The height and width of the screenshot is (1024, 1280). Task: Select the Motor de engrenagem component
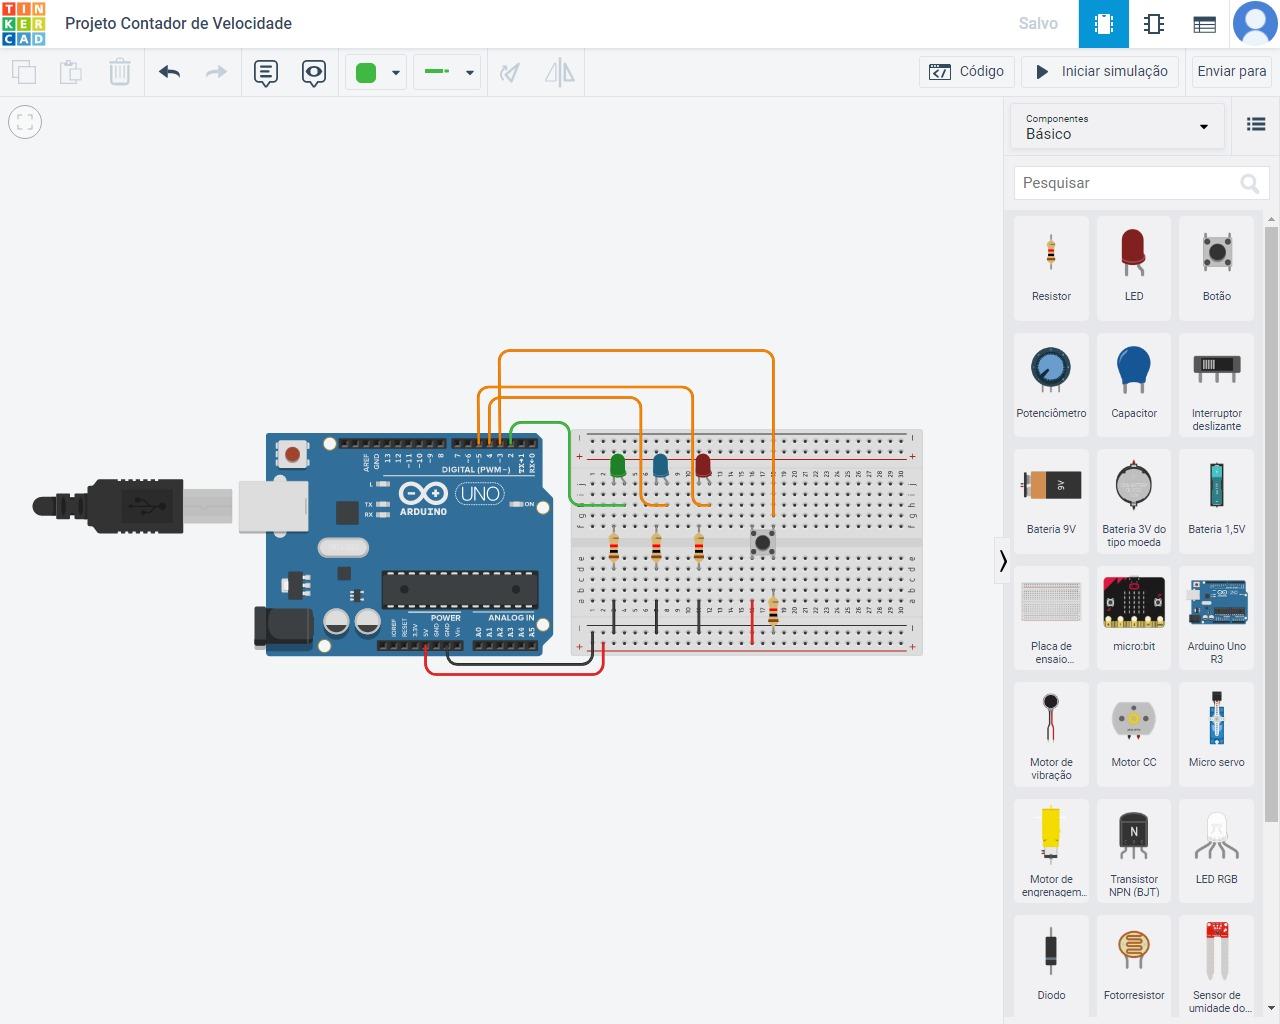pyautogui.click(x=1051, y=851)
